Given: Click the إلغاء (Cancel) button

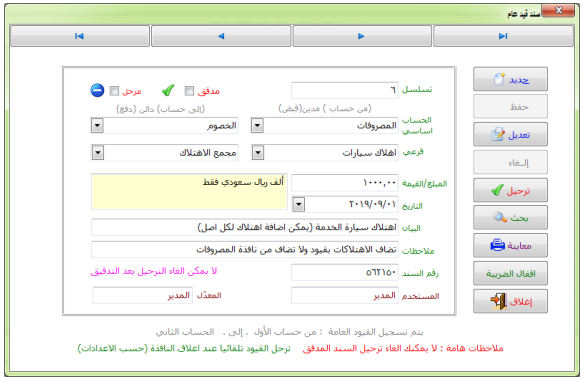Looking at the screenshot, I should click(510, 162).
